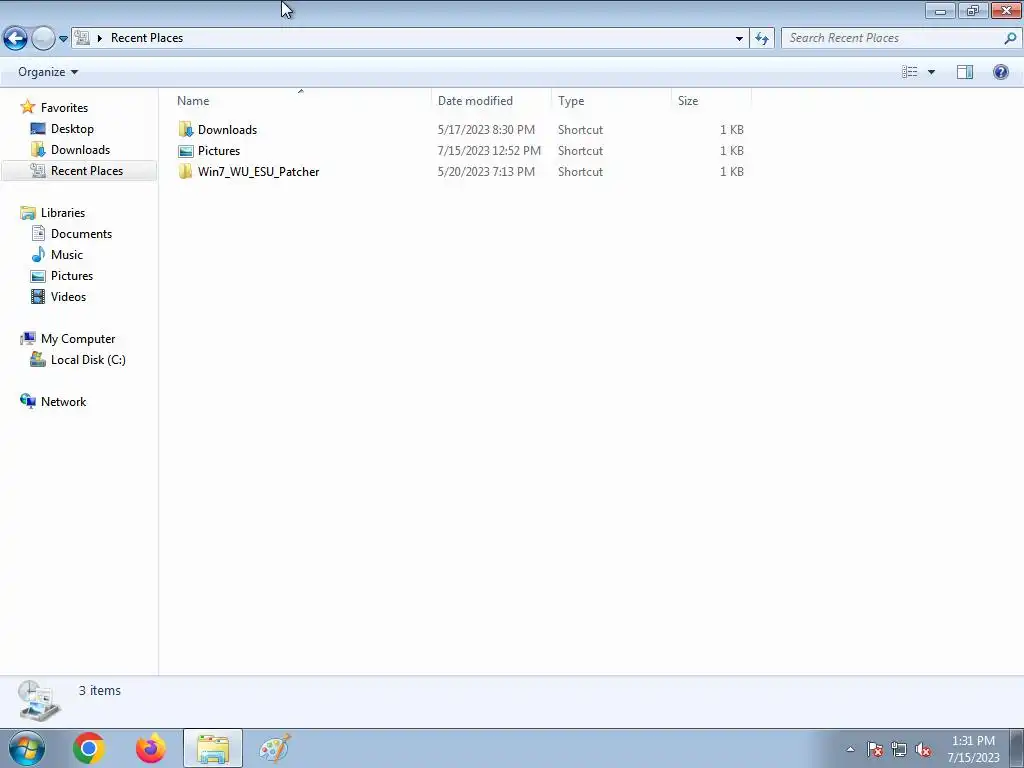
Task: Open the Videos library
Action: click(x=69, y=296)
